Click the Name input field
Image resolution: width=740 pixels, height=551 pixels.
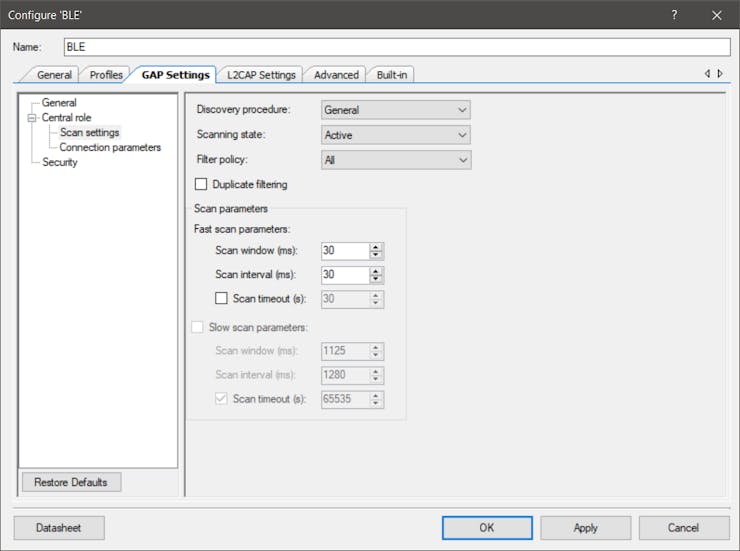pyautogui.click(x=397, y=47)
